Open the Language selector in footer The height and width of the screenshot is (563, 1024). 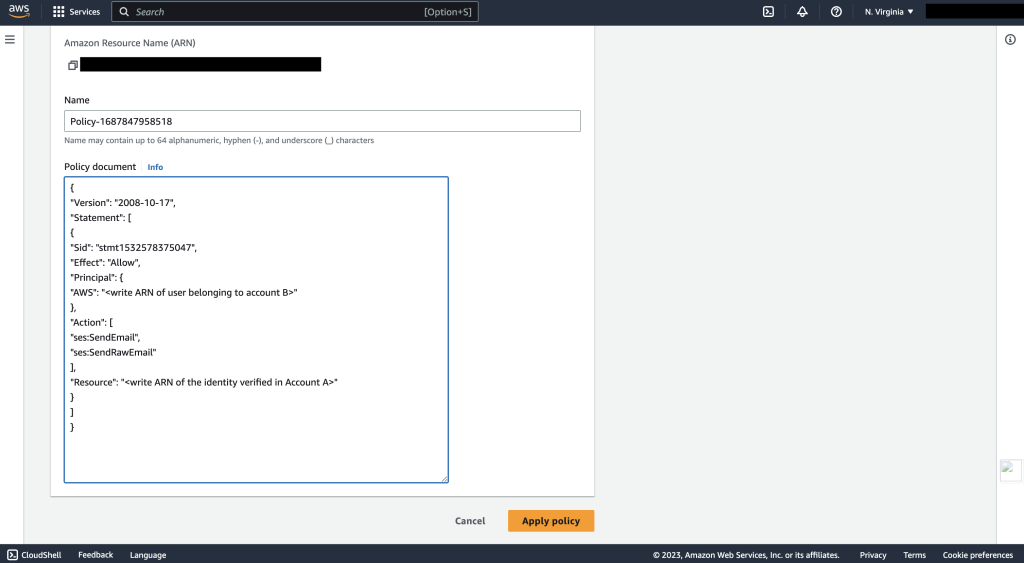(x=148, y=555)
